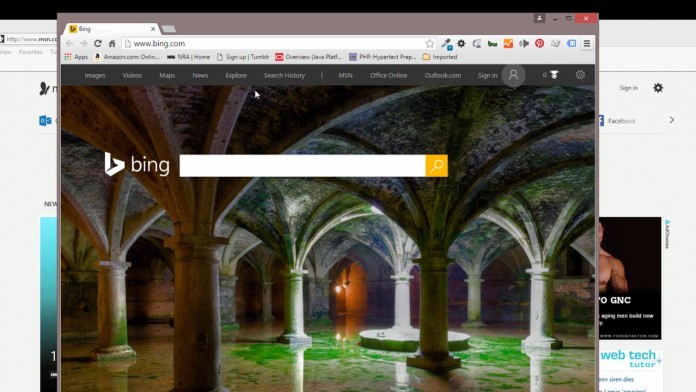Open the Bing rewards medal icon
Image resolution: width=696 pixels, height=392 pixels.
554,75
